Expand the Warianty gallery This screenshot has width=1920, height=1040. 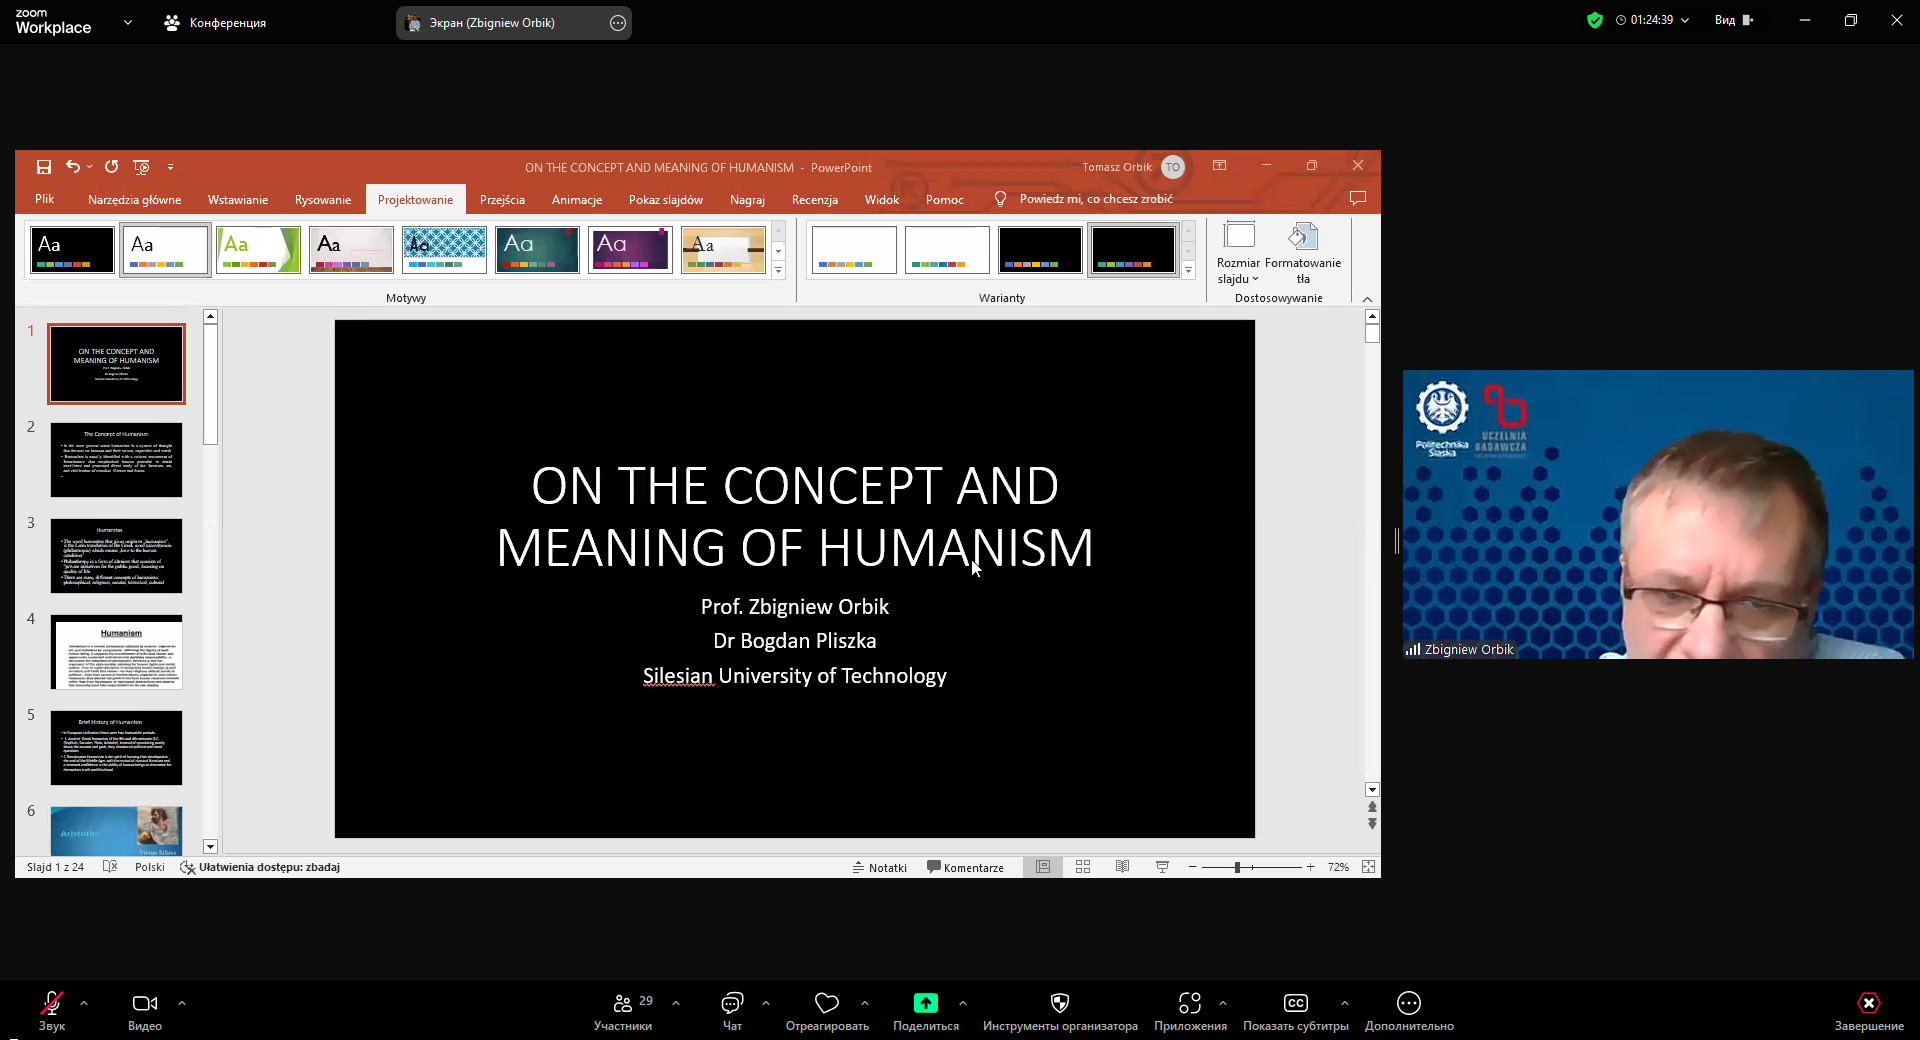(1188, 270)
